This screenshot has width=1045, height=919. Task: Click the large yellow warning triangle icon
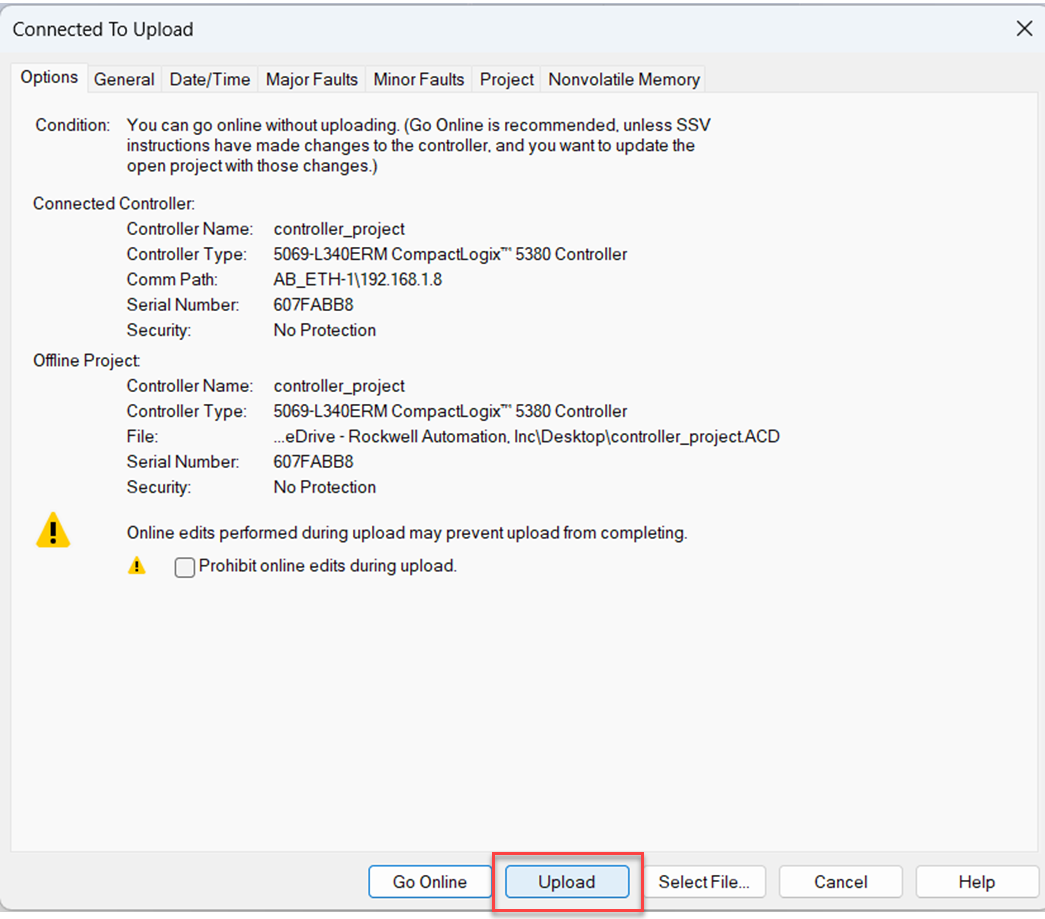(x=53, y=530)
